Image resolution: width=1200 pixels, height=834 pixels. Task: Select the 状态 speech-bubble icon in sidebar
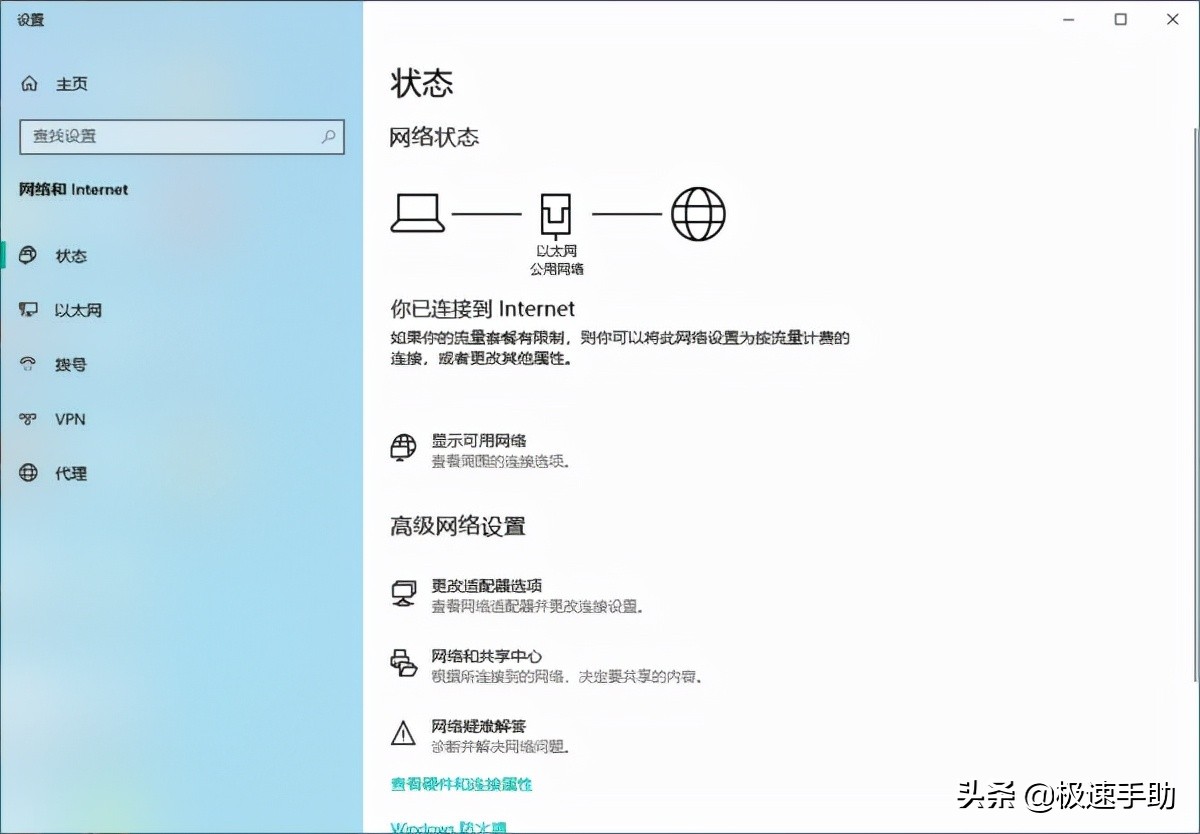pyautogui.click(x=29, y=256)
